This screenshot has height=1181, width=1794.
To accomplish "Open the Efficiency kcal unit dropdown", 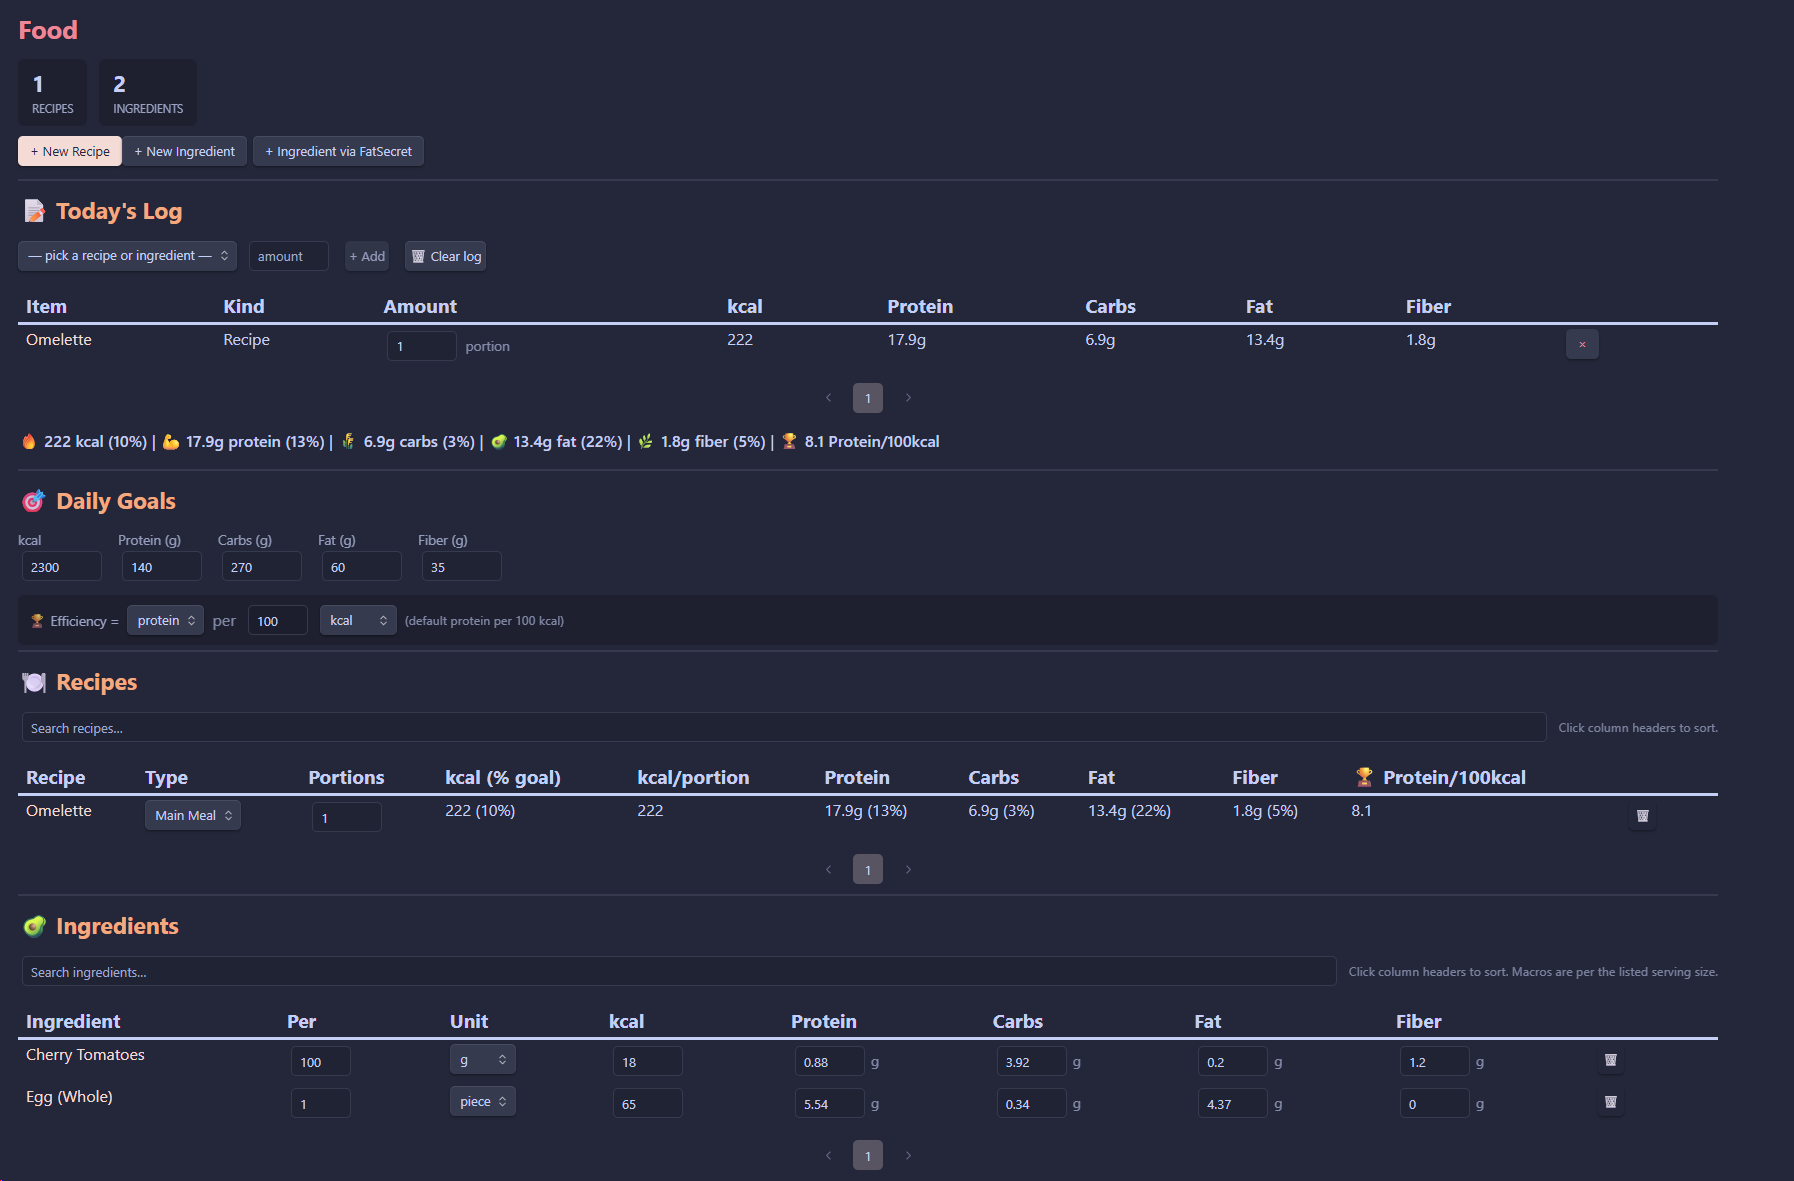I will click(358, 620).
